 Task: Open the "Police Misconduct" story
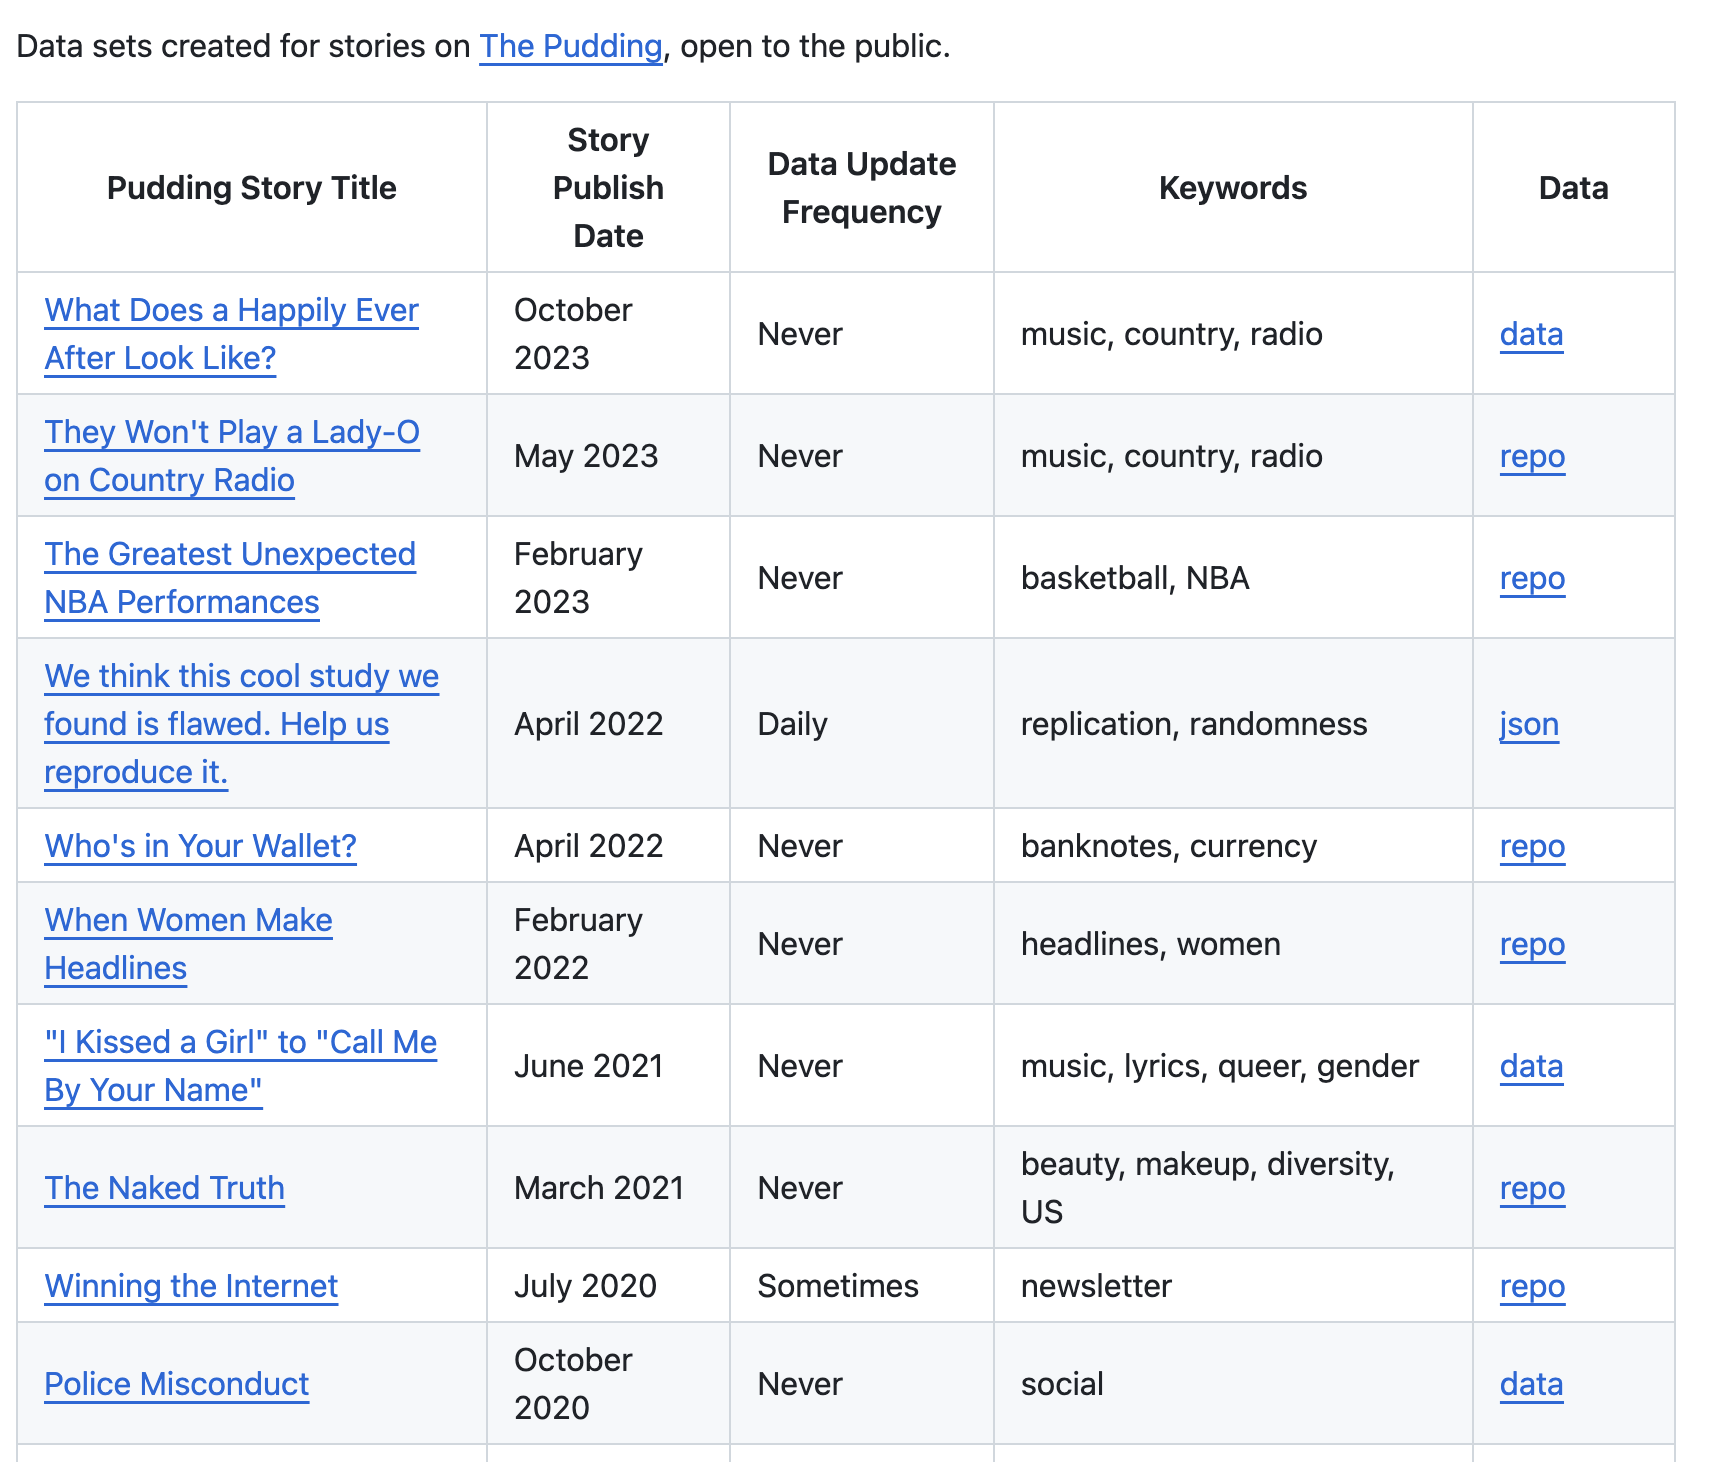click(176, 1383)
